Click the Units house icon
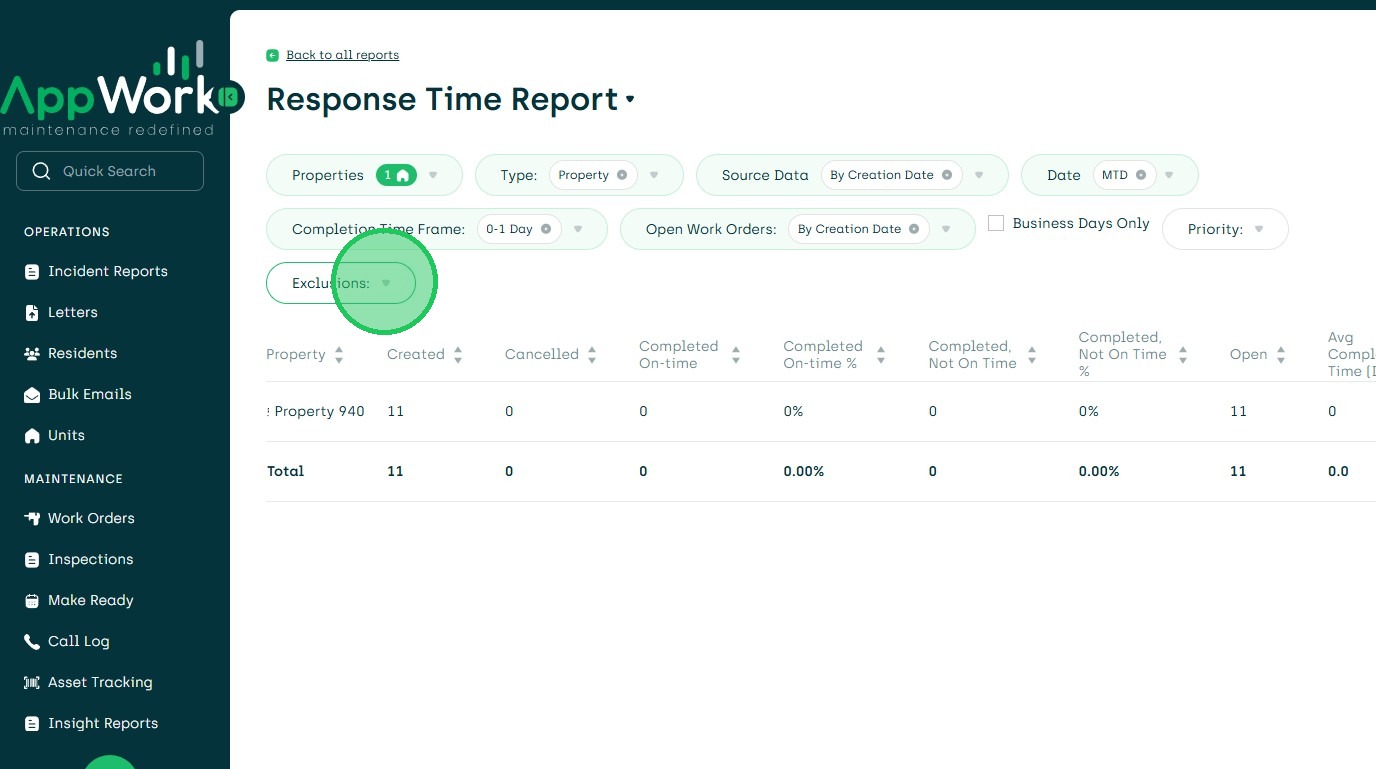This screenshot has height=769, width=1376. tap(32, 436)
